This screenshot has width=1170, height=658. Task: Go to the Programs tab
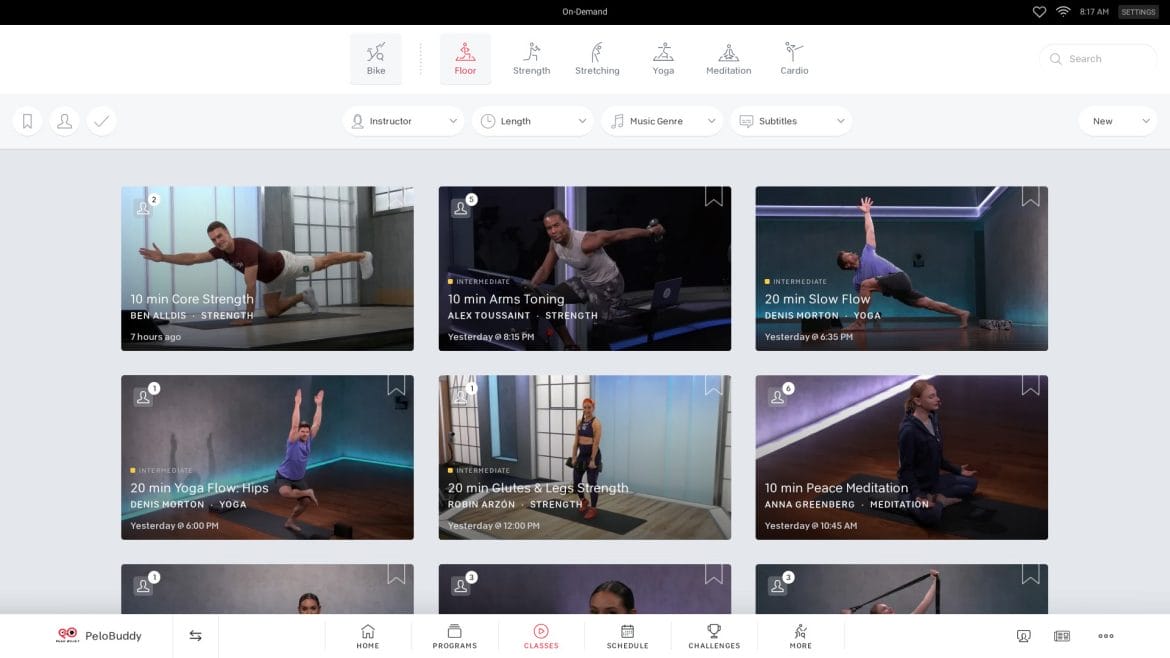coord(454,636)
